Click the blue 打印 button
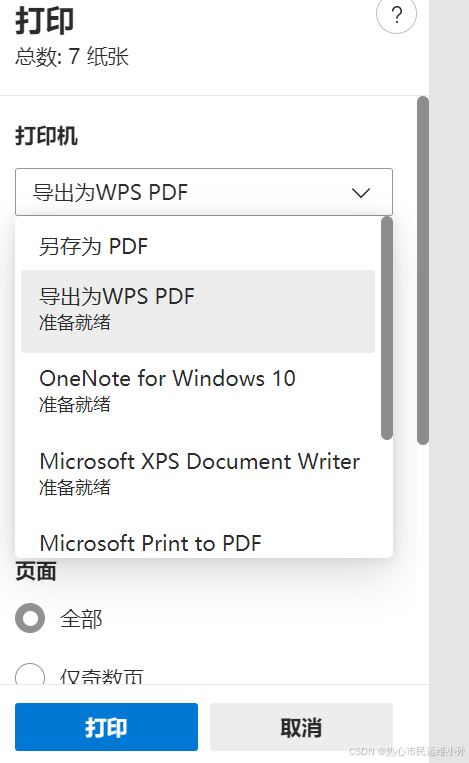This screenshot has height=763, width=469. point(107,727)
